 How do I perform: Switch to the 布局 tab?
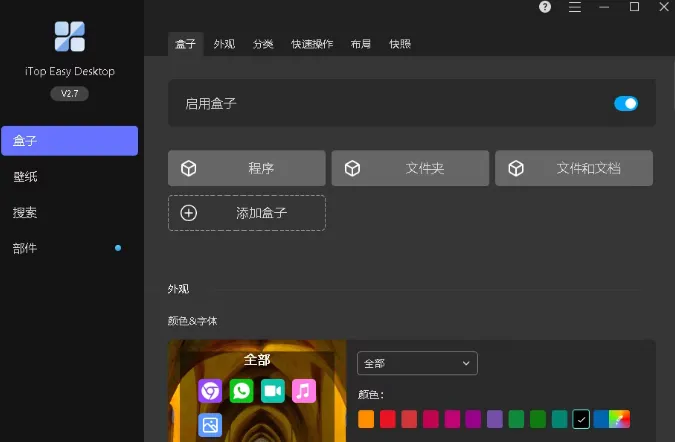click(361, 44)
